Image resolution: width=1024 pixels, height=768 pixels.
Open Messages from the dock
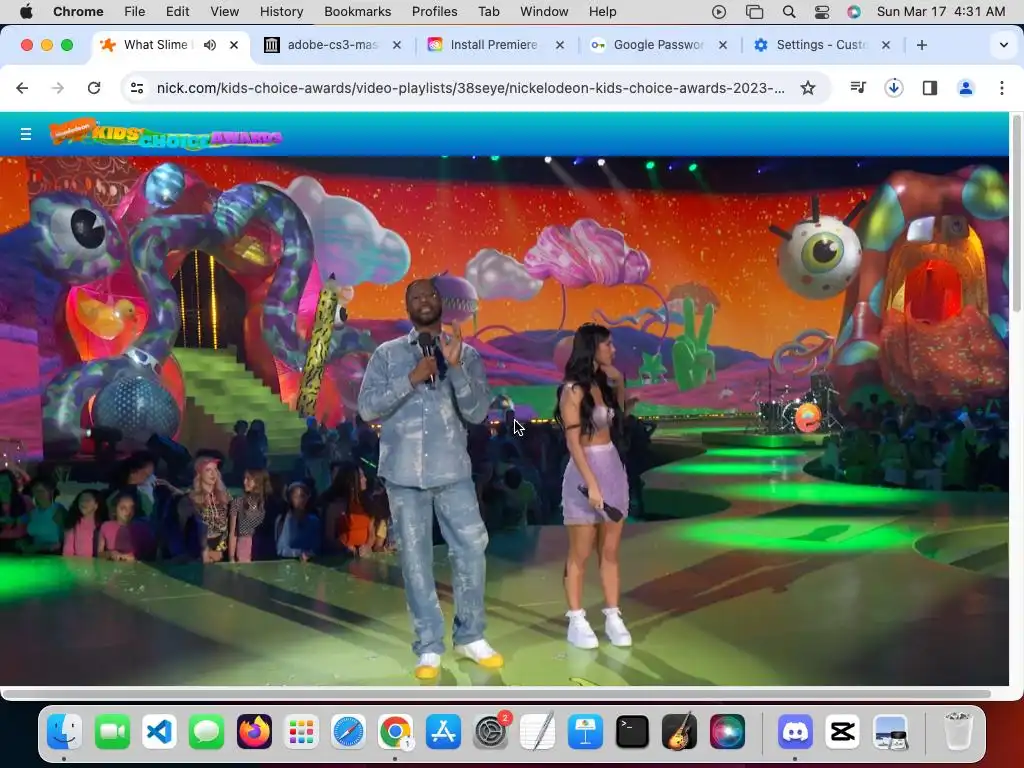point(206,731)
